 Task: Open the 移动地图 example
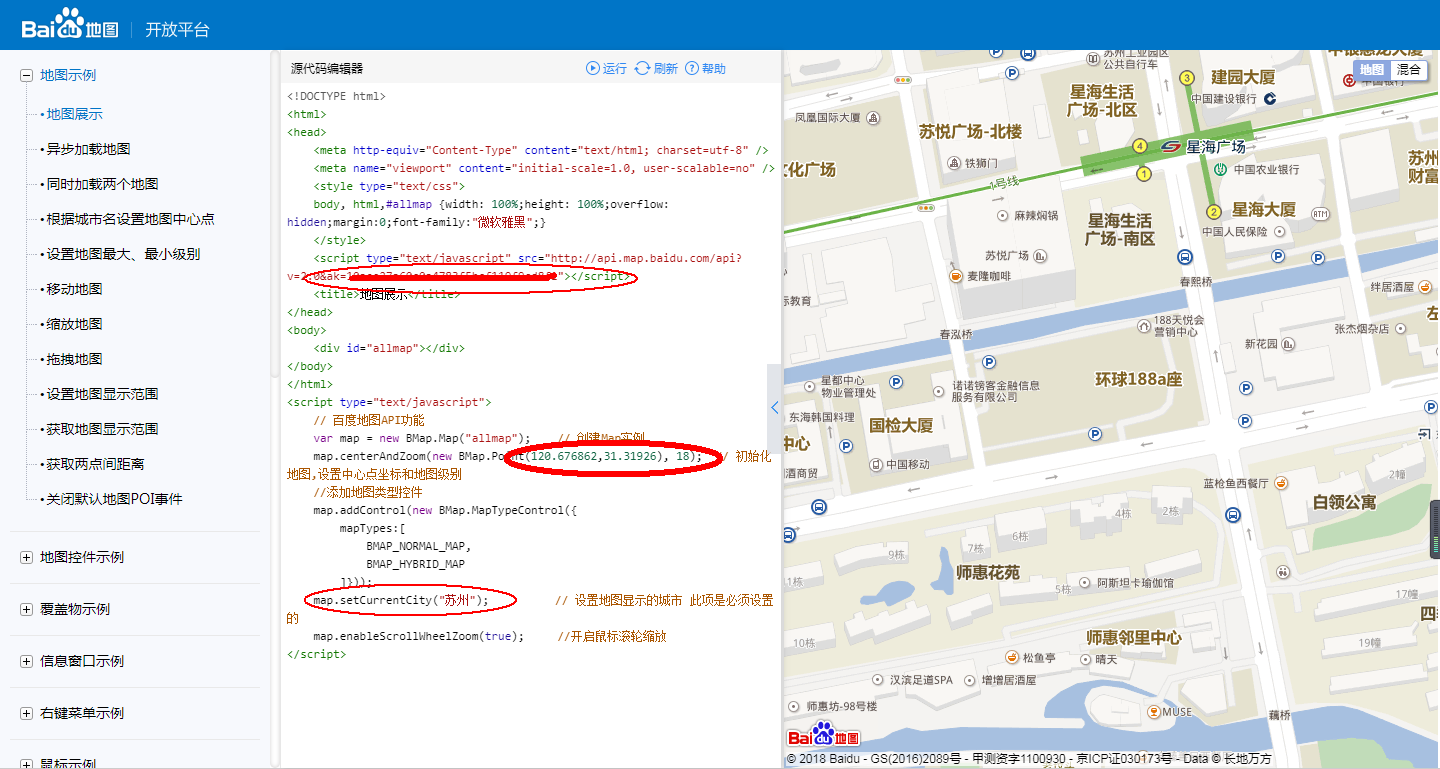point(74,289)
